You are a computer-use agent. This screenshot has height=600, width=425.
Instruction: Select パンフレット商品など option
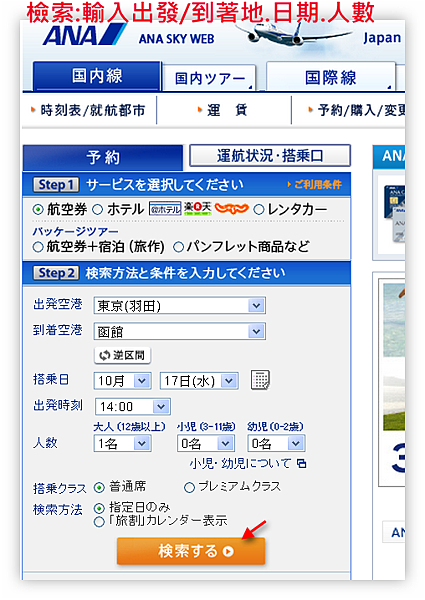pos(178,247)
